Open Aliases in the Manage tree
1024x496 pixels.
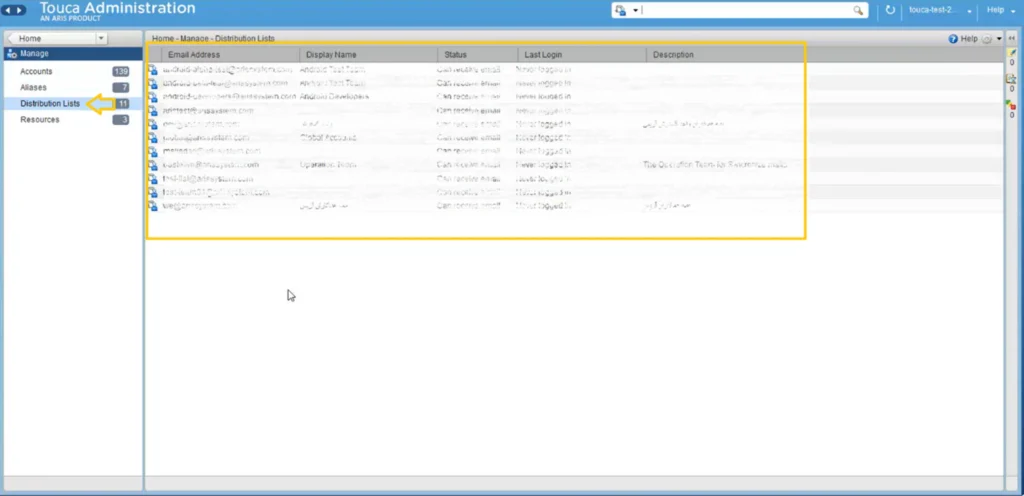(33, 87)
